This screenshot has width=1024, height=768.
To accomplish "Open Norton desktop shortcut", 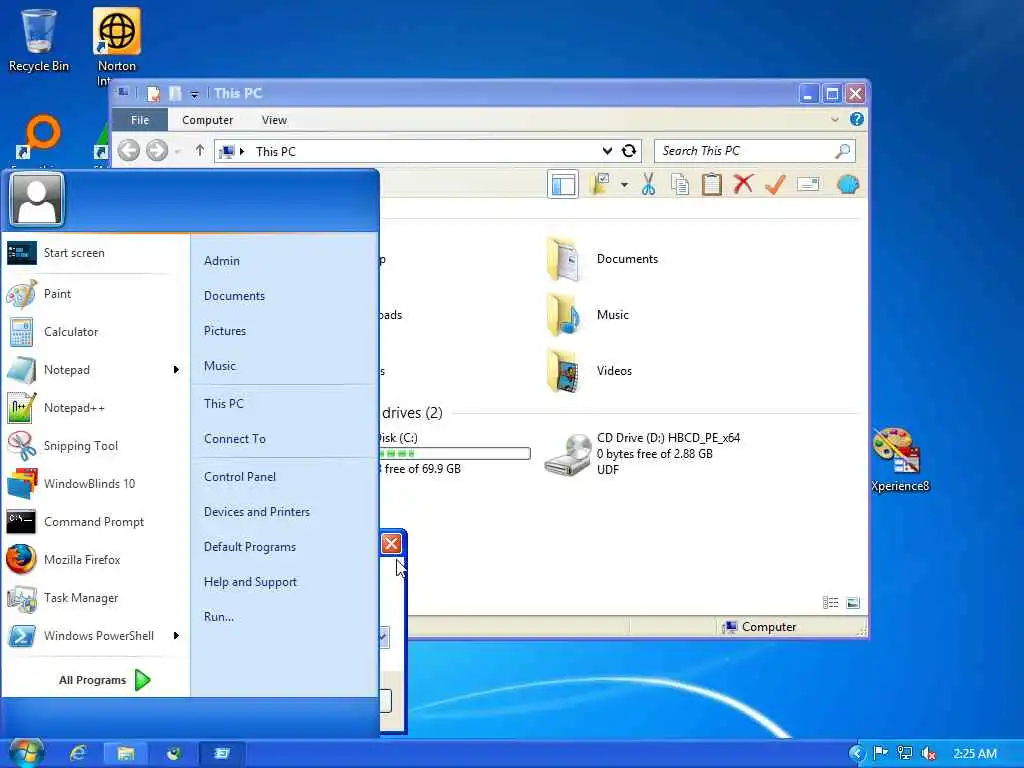I will (x=117, y=44).
